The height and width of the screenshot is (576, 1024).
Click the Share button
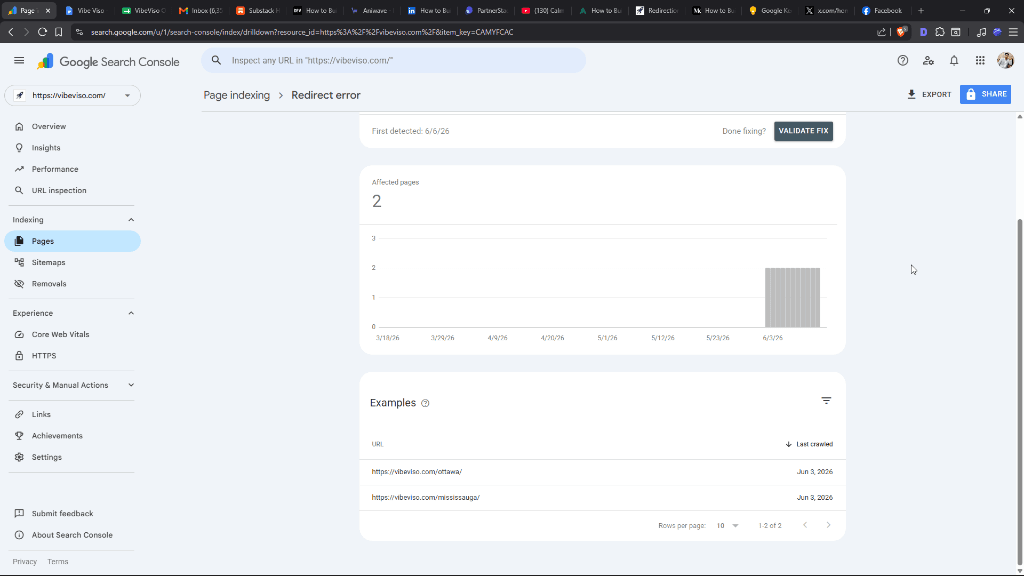985,95
